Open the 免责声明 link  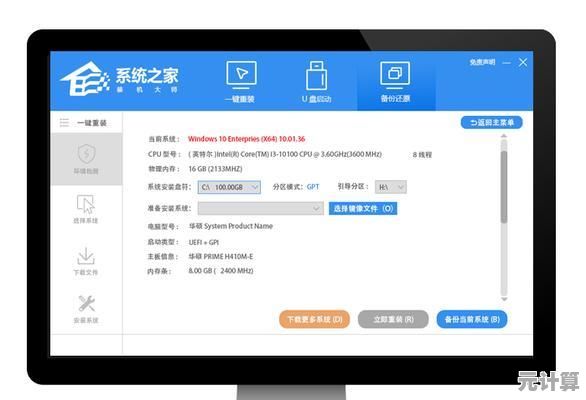tap(482, 62)
